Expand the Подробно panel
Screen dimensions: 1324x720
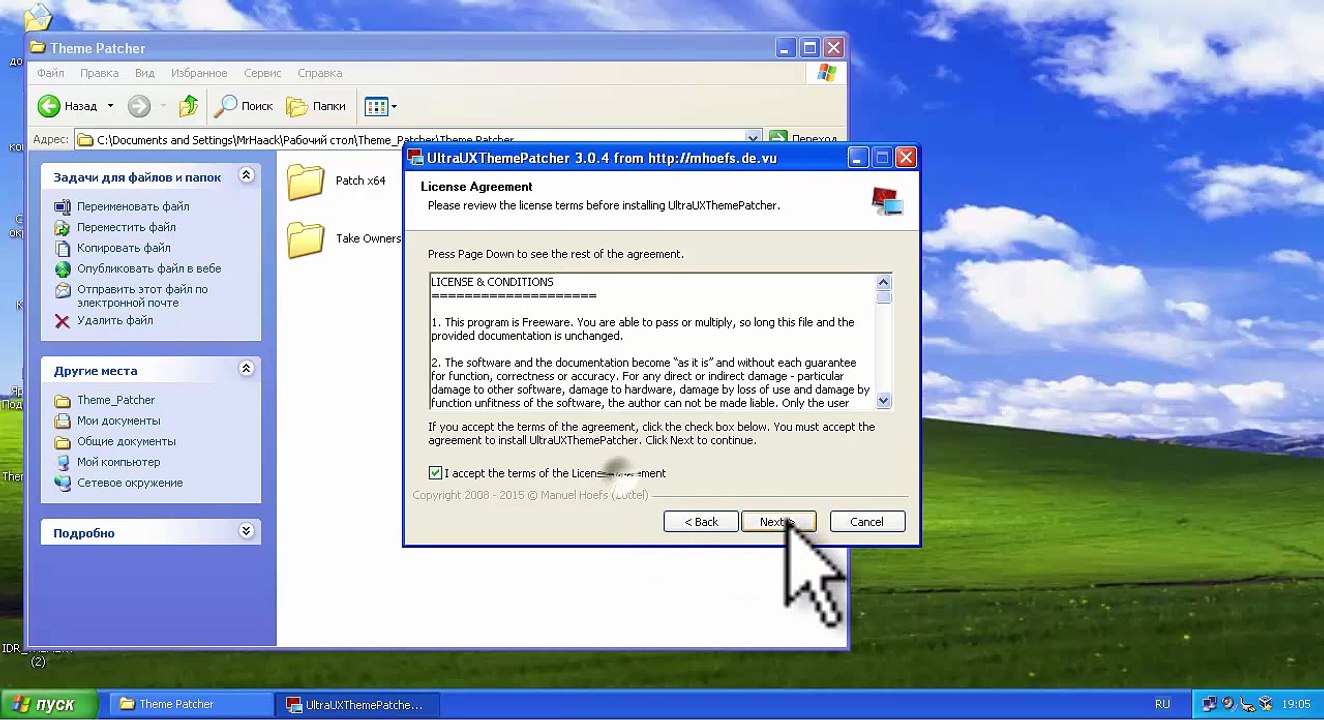pos(246,532)
